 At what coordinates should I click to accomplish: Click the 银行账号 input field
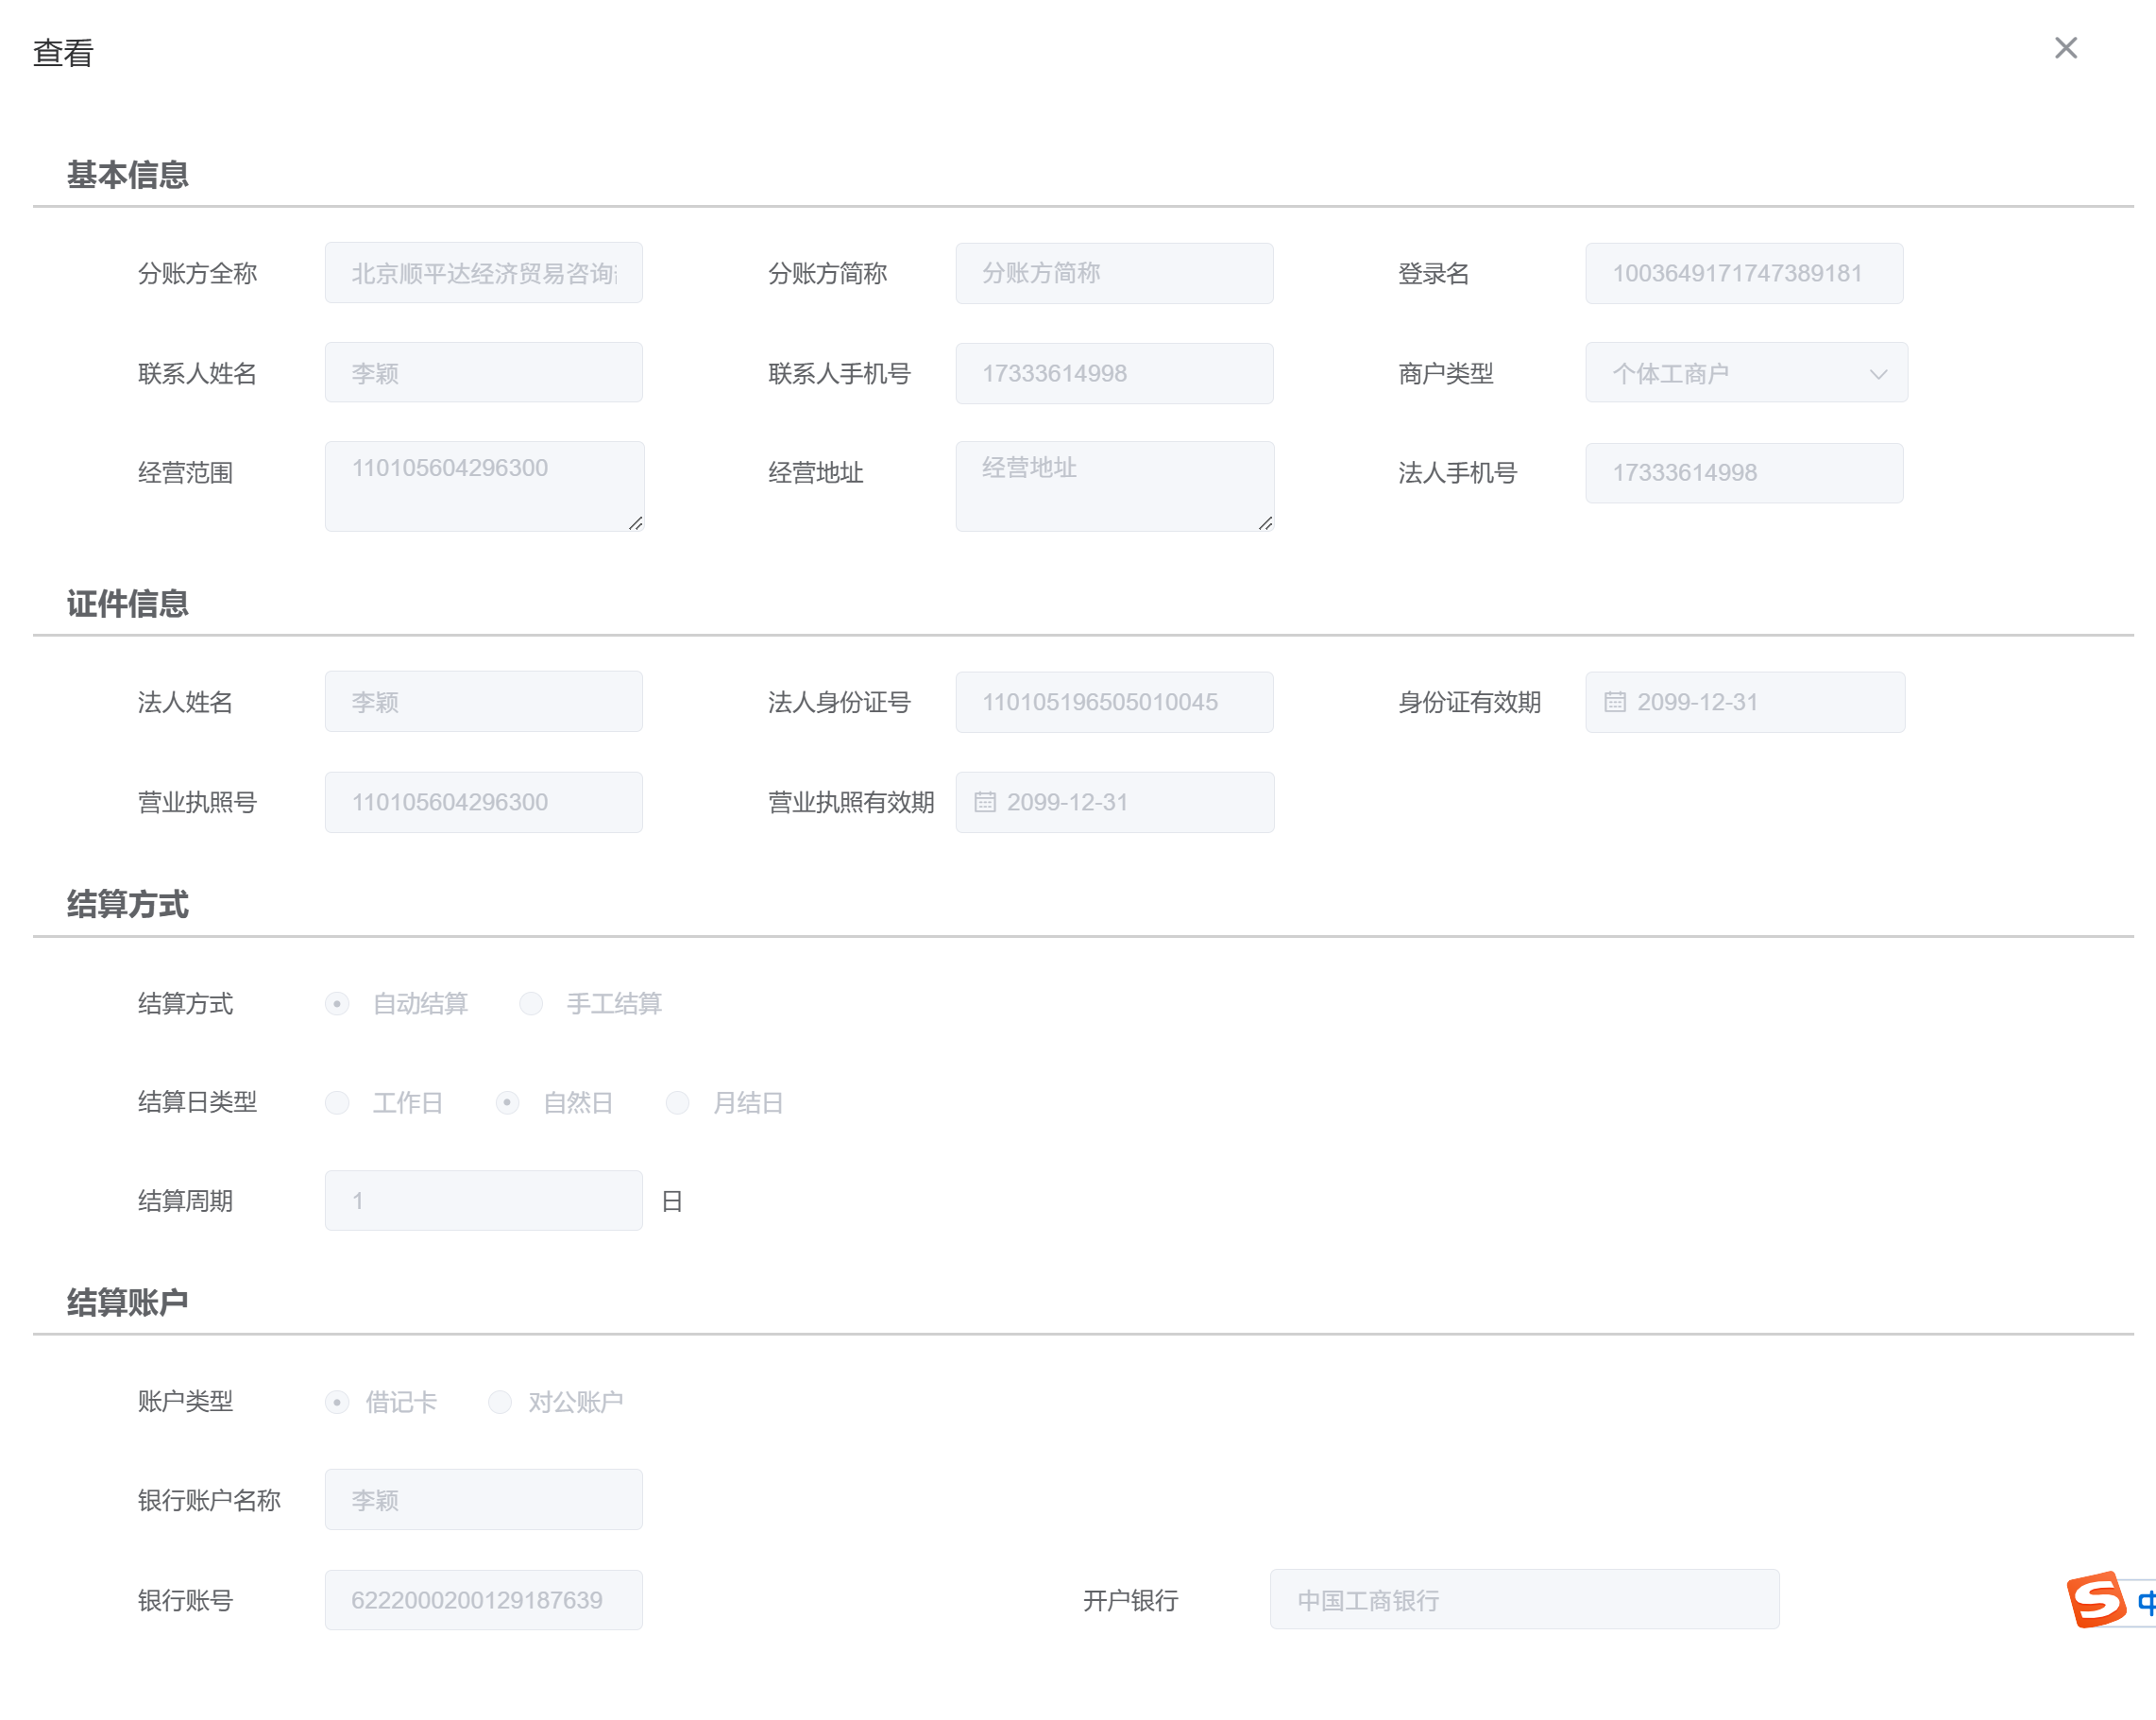click(483, 1600)
